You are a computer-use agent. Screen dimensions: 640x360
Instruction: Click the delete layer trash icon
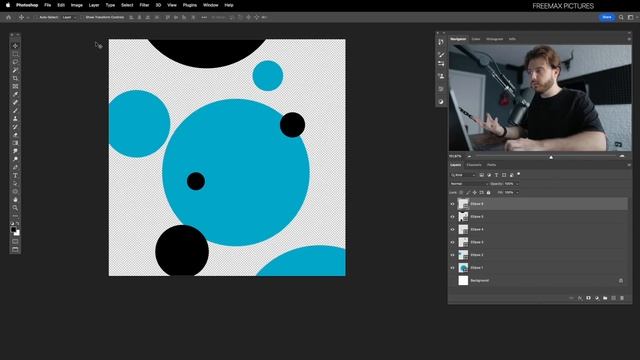pyautogui.click(x=622, y=298)
